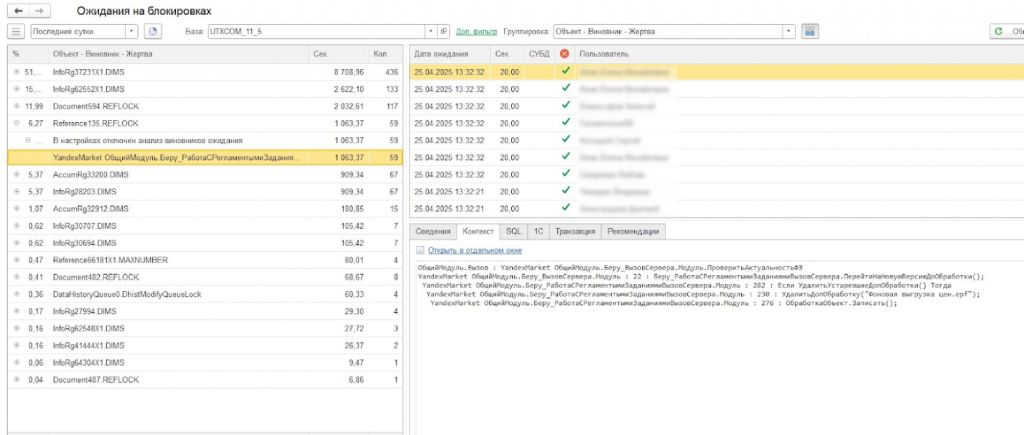The image size is (1024, 435).
Task: Click the green refresh icon button
Action: click(998, 32)
